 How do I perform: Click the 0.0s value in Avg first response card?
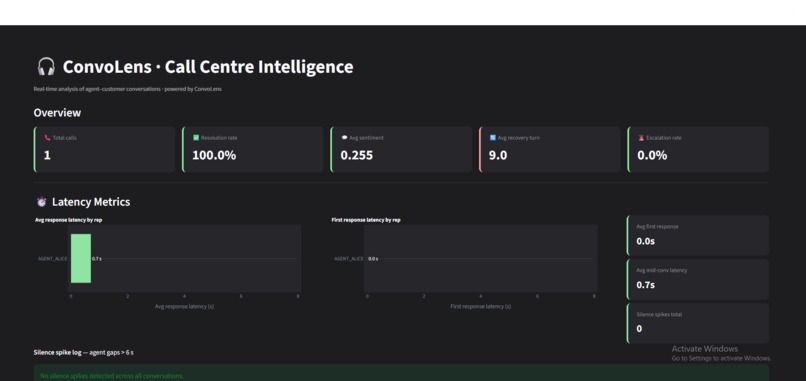coord(646,241)
